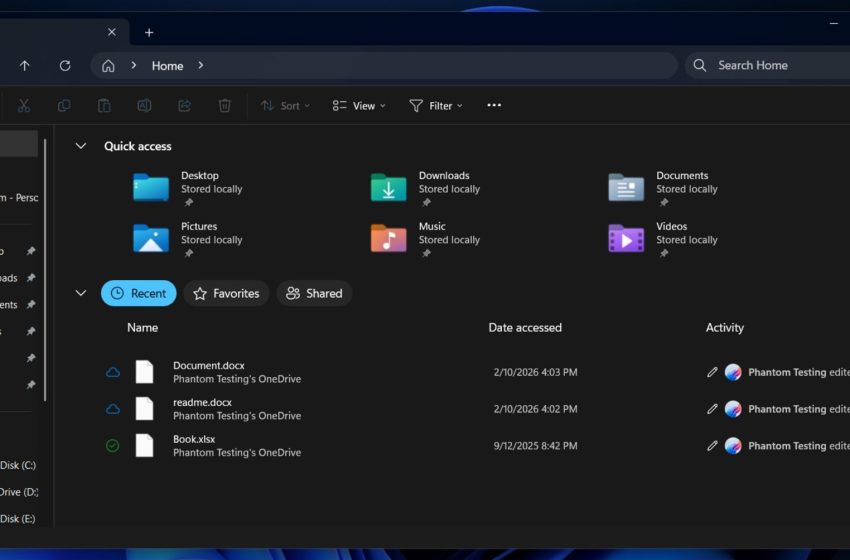The height and width of the screenshot is (560, 850).
Task: Sort by Date accessed column header
Action: [x=525, y=327]
